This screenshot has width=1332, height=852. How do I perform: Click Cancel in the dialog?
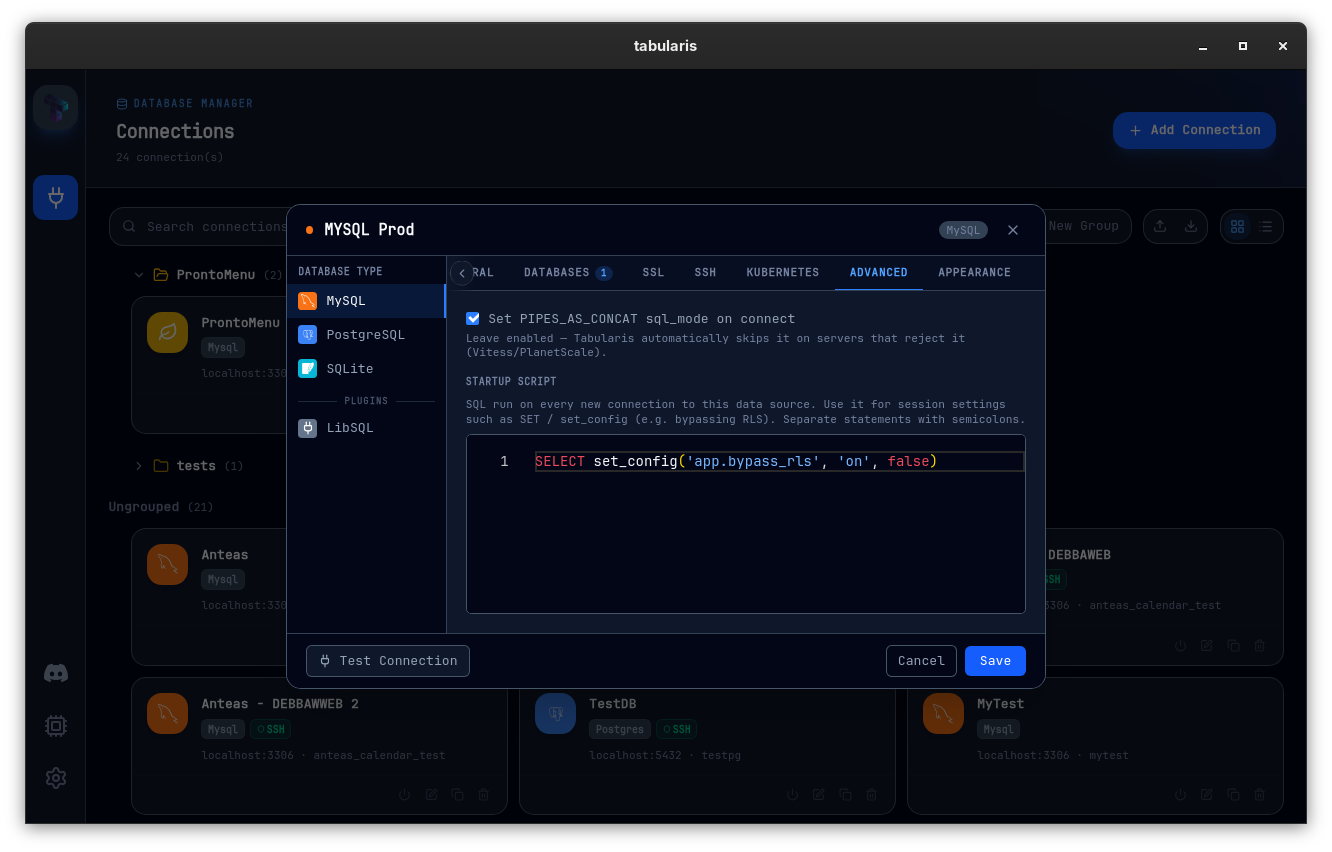click(921, 661)
